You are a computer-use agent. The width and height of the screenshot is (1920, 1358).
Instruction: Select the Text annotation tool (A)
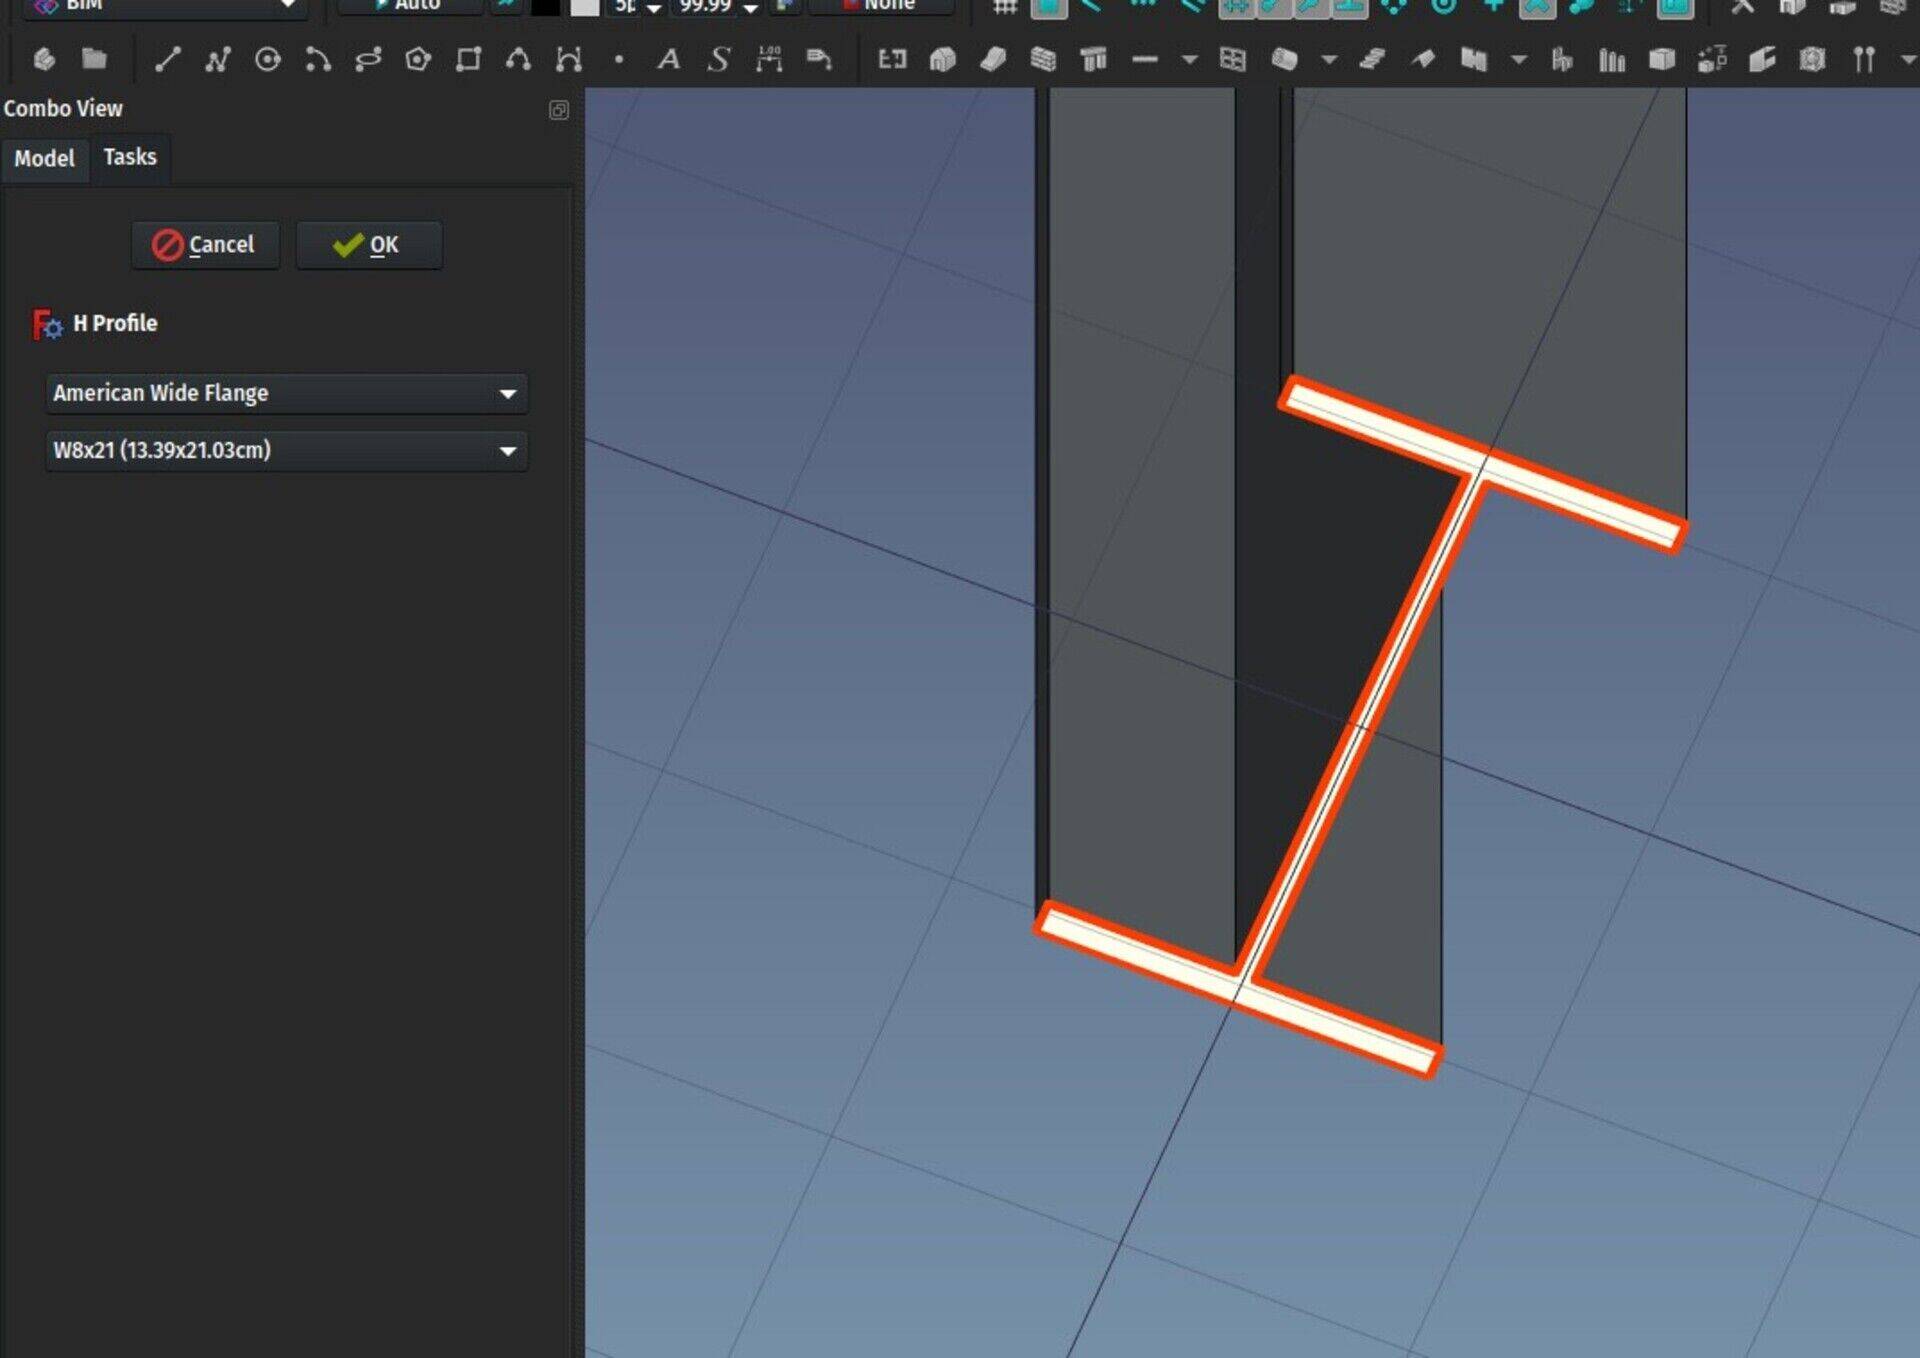click(668, 60)
